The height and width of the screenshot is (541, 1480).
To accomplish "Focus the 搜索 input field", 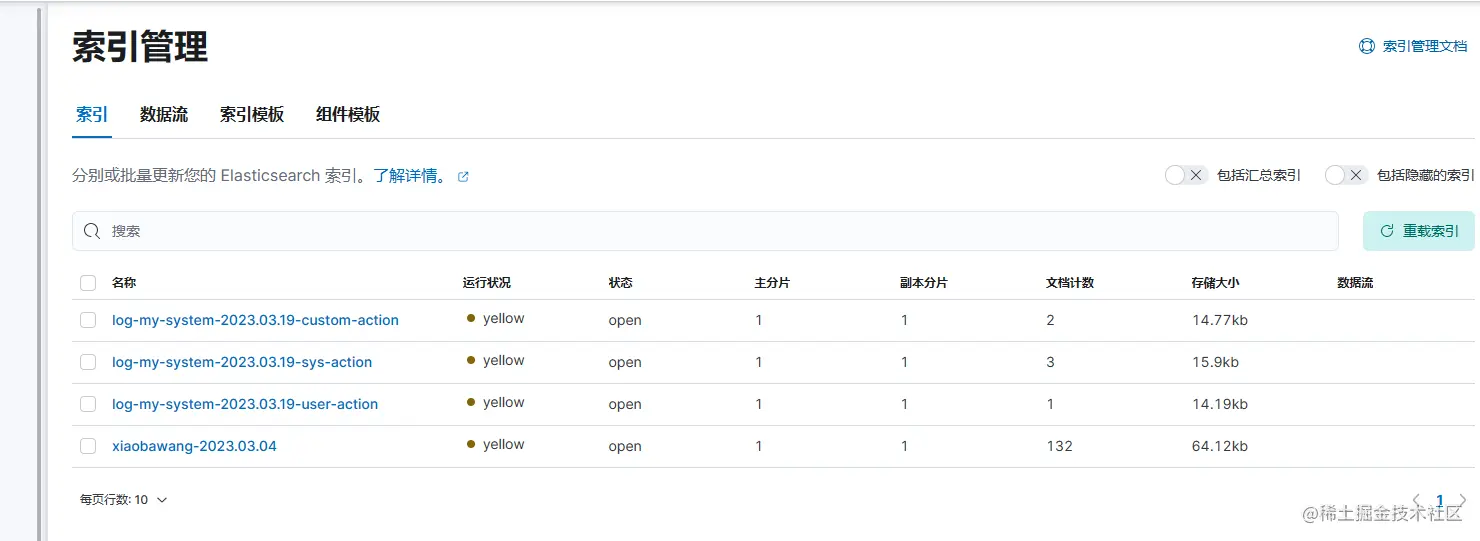I will coord(705,231).
